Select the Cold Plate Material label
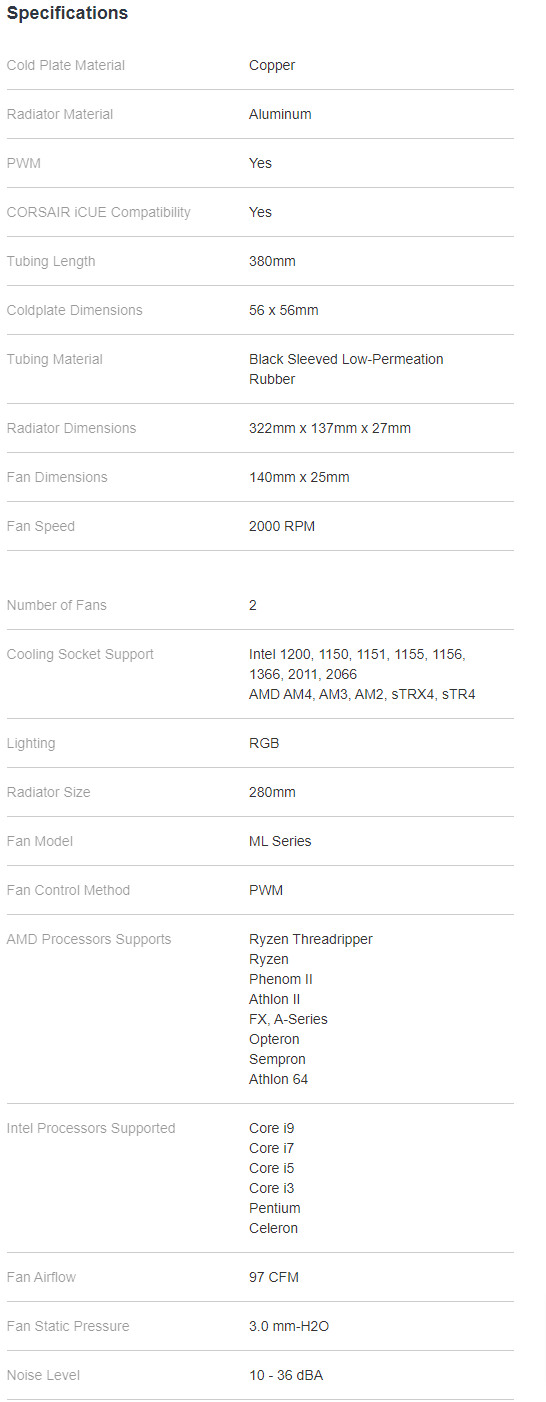This screenshot has height=1402, width=546. coord(66,65)
